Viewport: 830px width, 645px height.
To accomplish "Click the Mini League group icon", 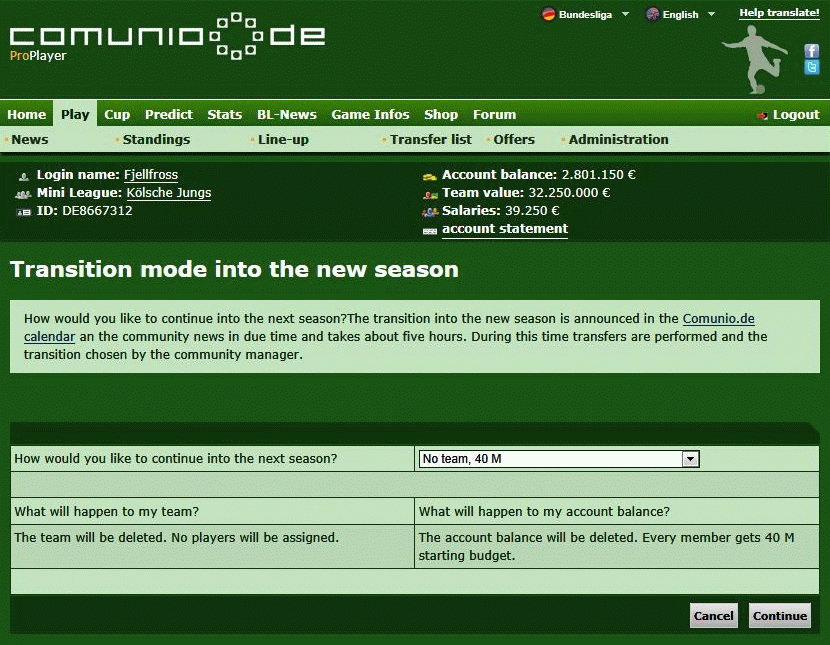I will click(24, 193).
